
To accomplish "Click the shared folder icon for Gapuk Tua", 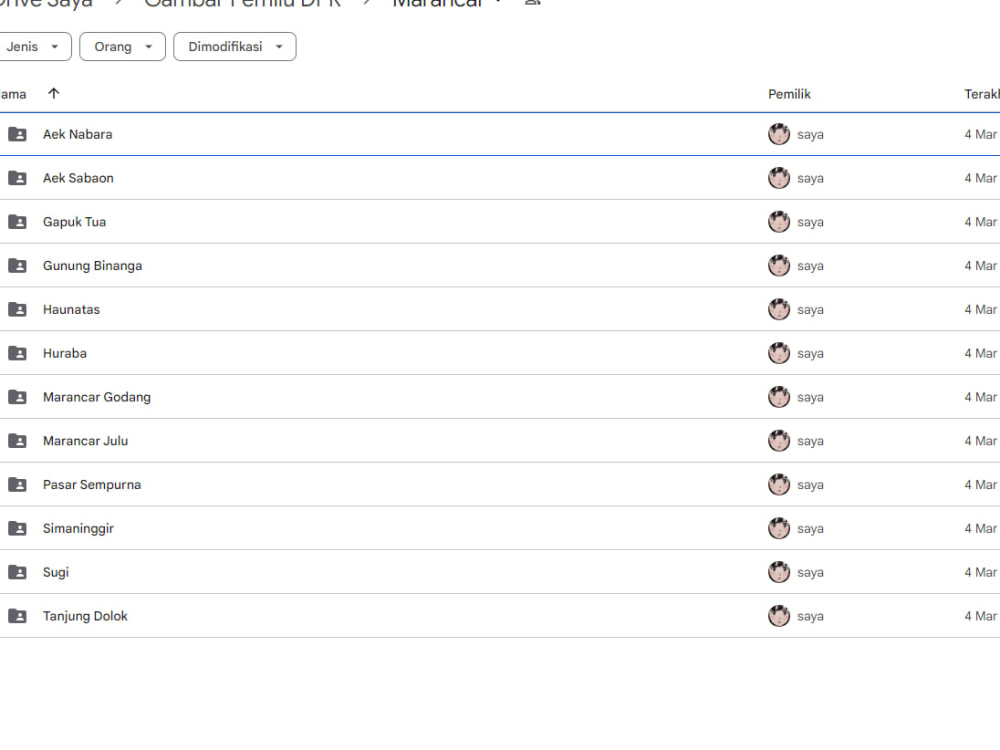I will click(x=17, y=222).
